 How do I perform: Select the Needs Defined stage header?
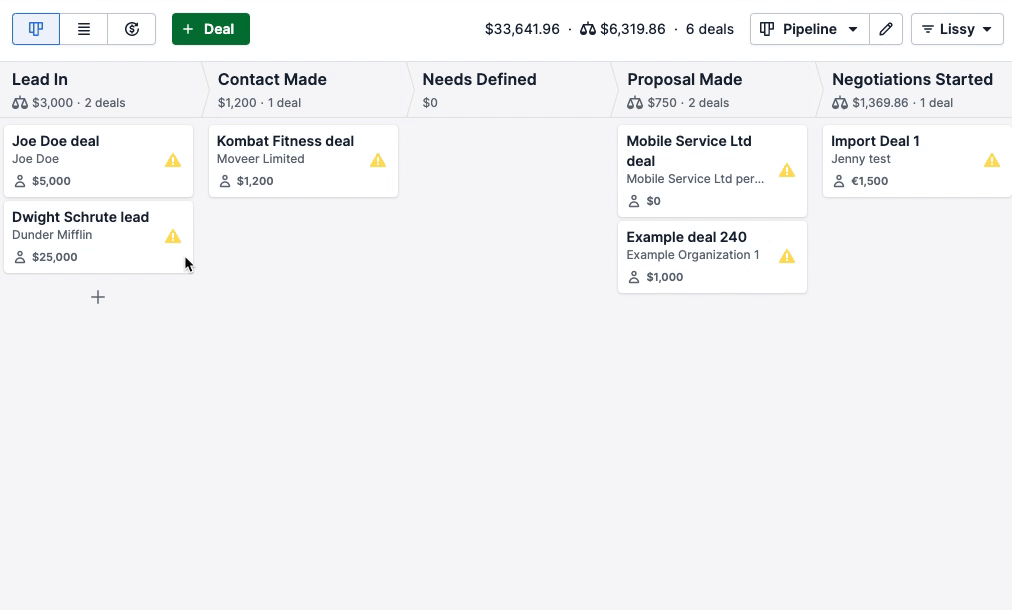(510, 90)
